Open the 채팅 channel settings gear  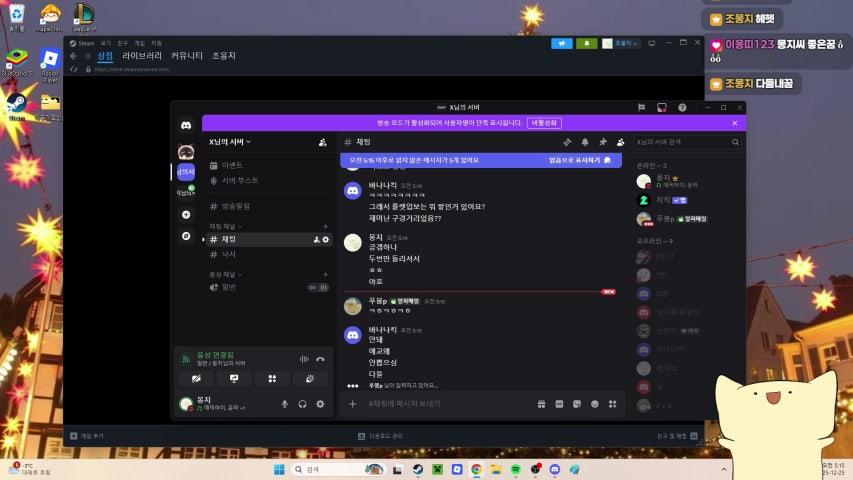326,239
